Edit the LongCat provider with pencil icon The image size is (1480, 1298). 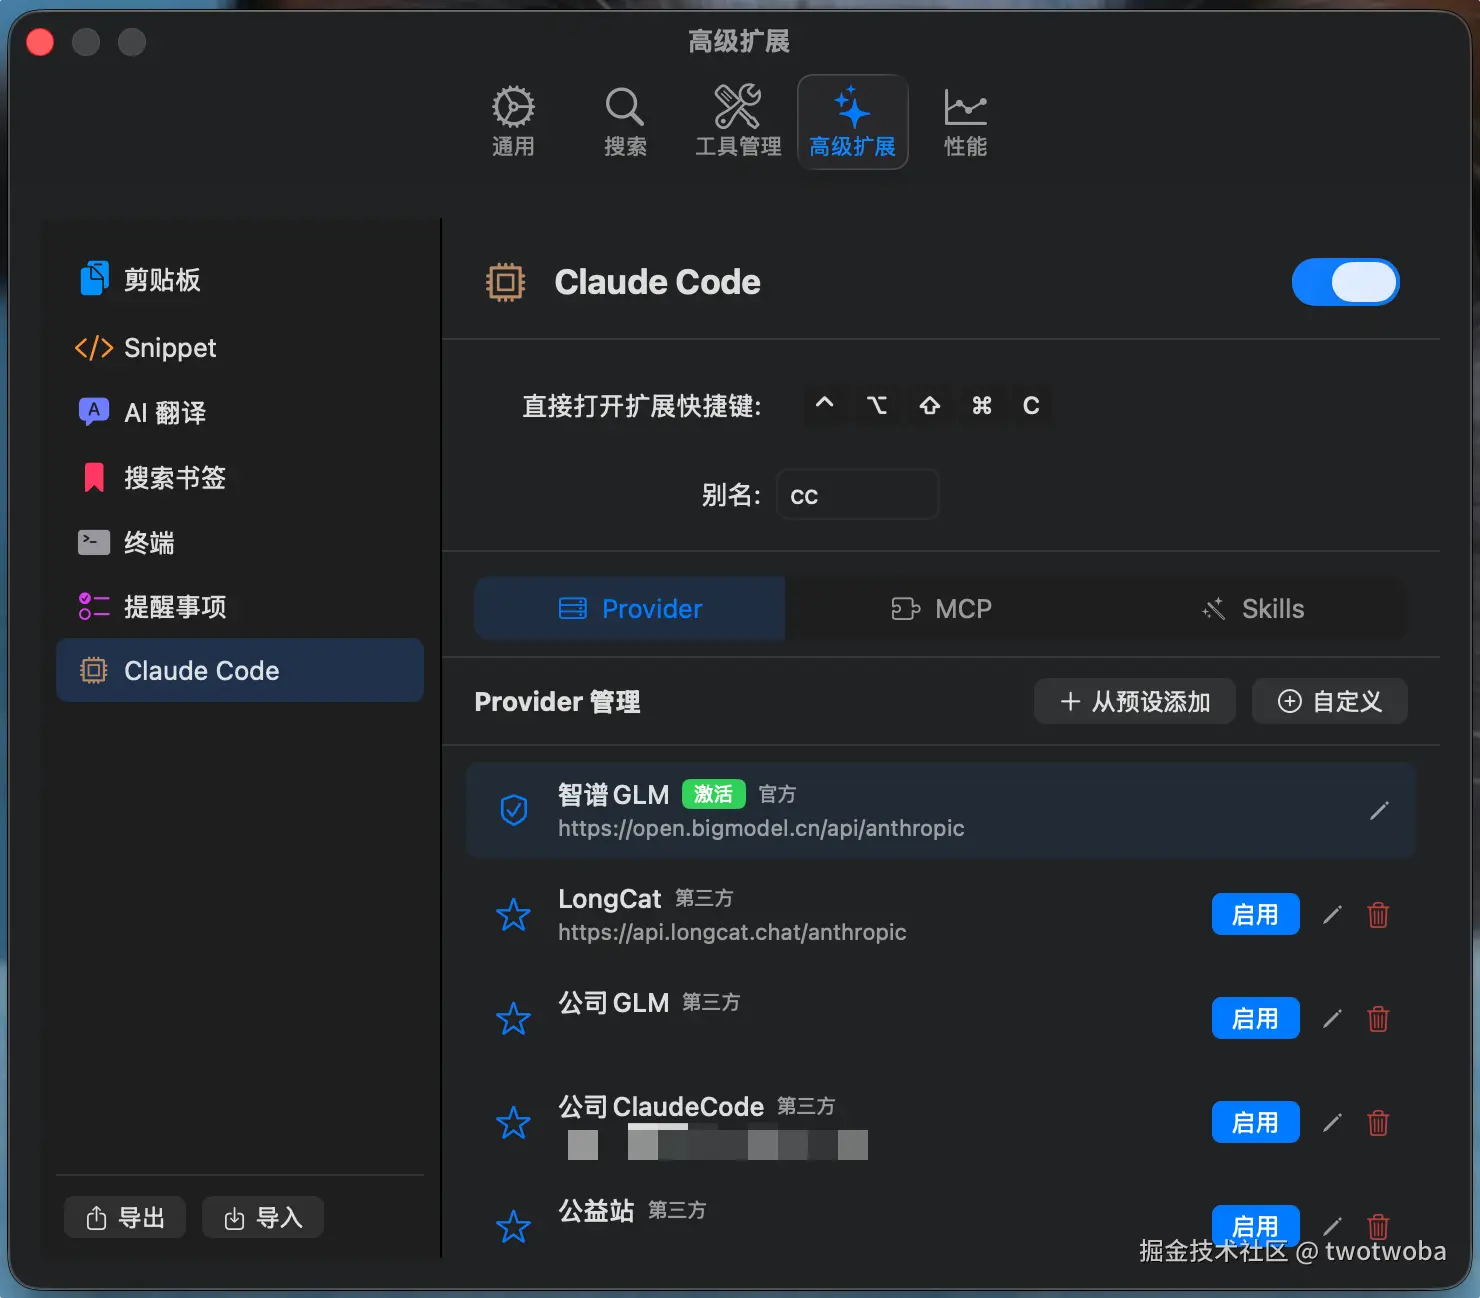pyautogui.click(x=1332, y=915)
